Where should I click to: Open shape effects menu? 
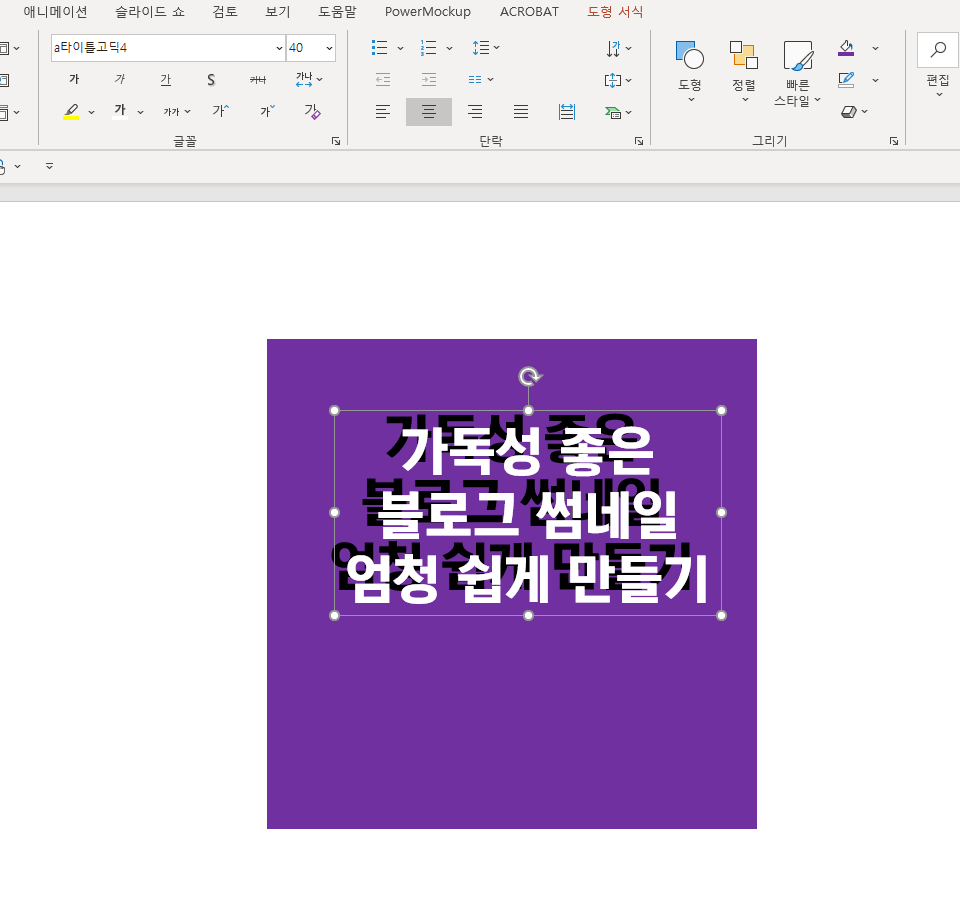pos(854,111)
